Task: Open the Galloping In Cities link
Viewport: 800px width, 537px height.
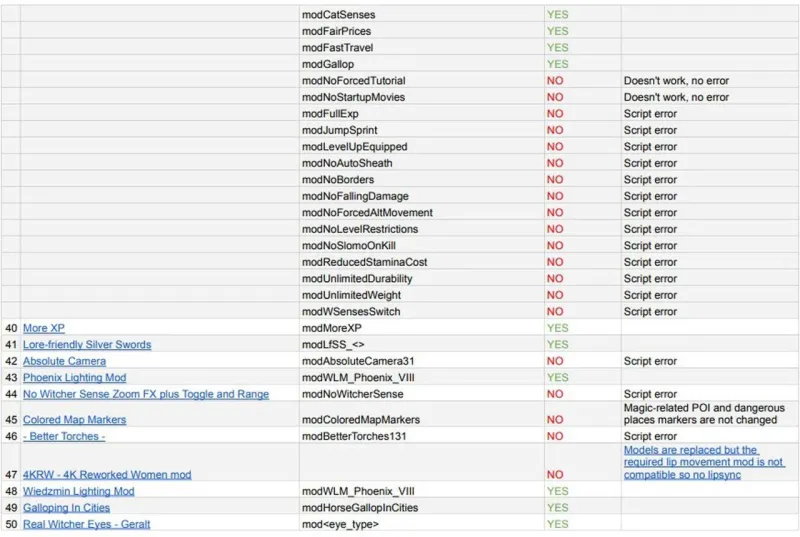Action: (x=66, y=508)
